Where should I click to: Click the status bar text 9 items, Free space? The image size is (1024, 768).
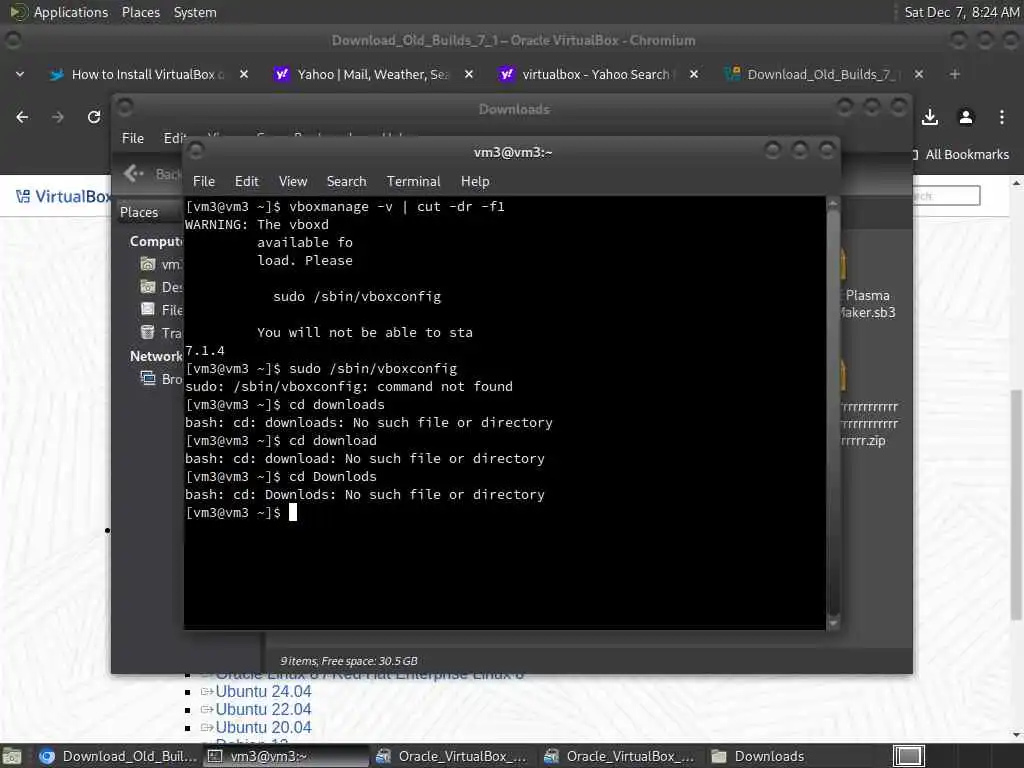pos(349,661)
